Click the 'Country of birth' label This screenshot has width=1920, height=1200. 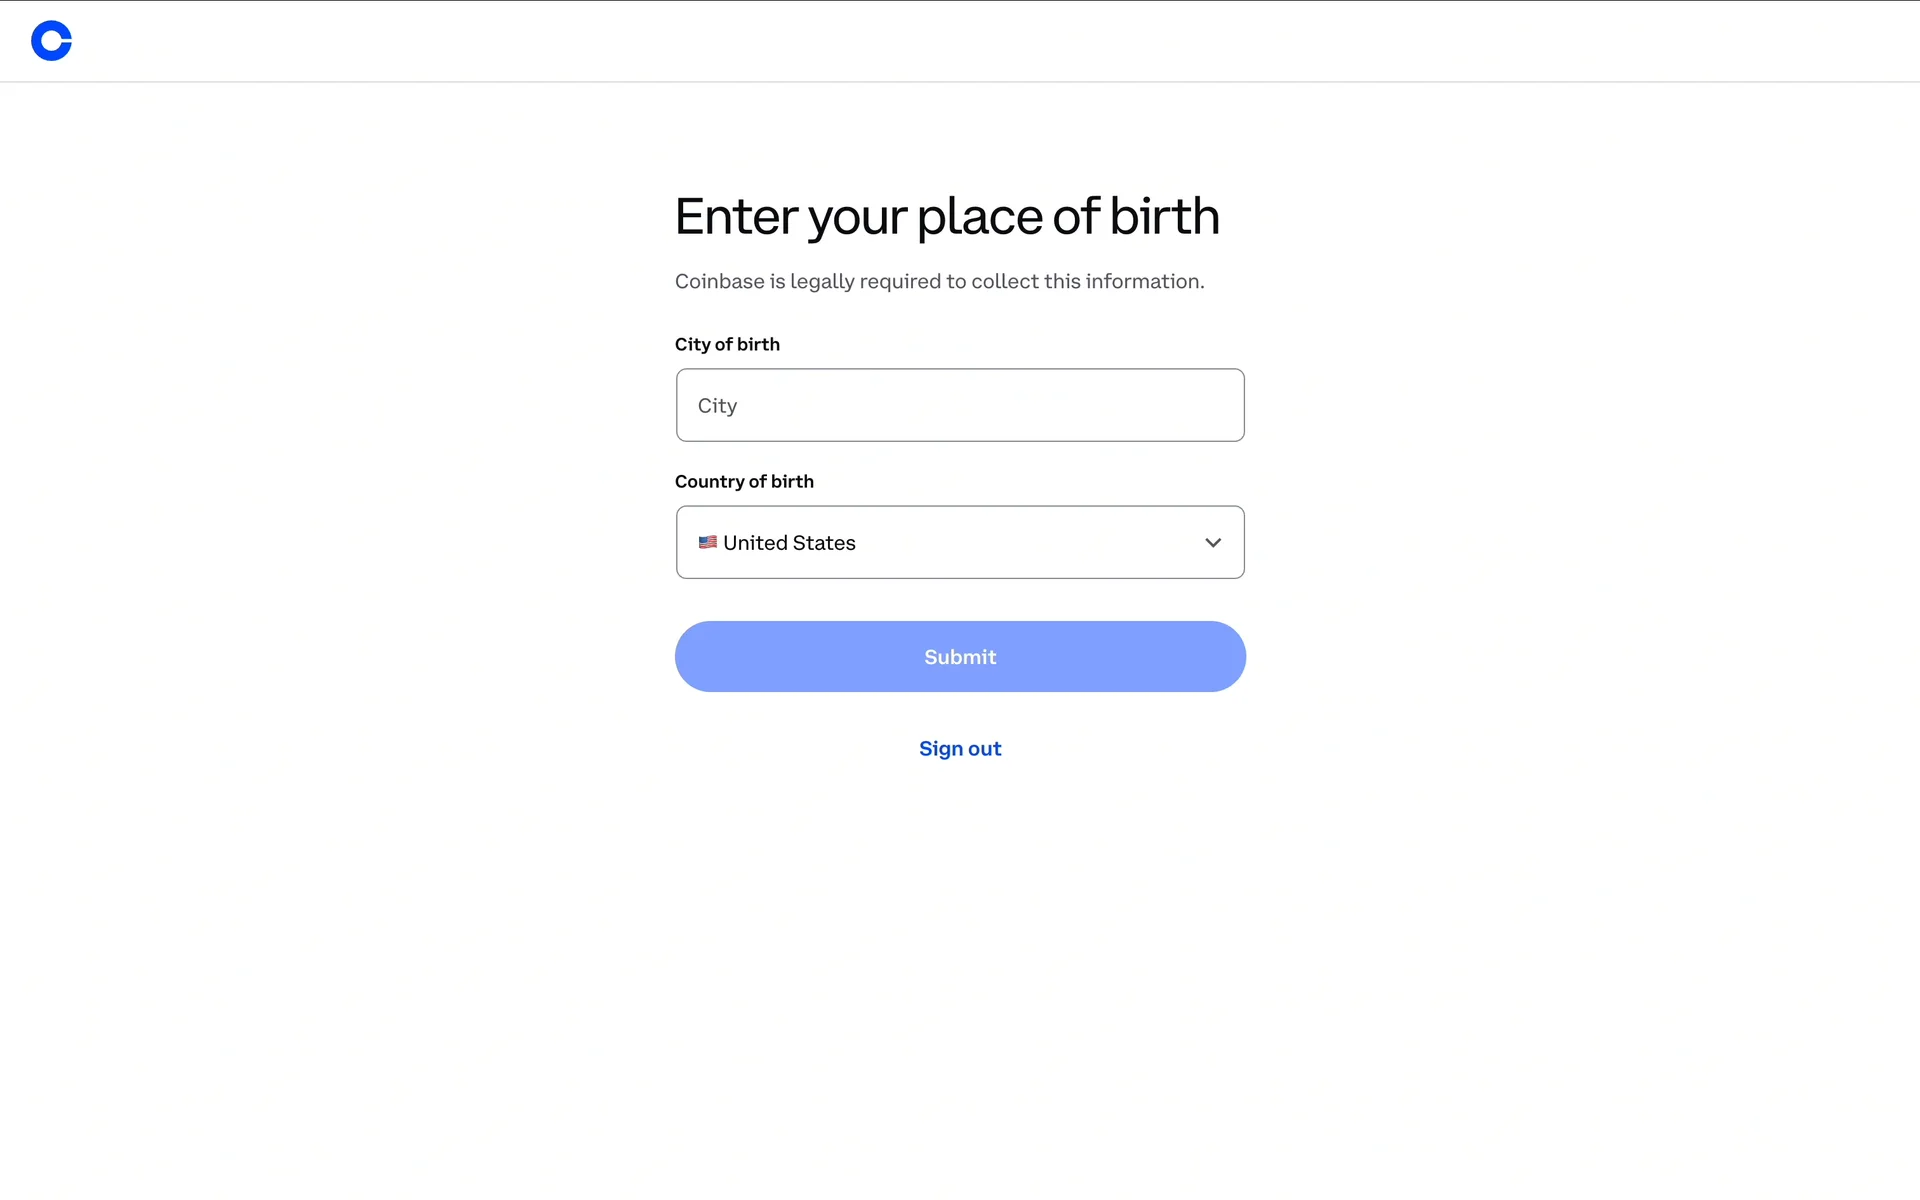(x=744, y=481)
